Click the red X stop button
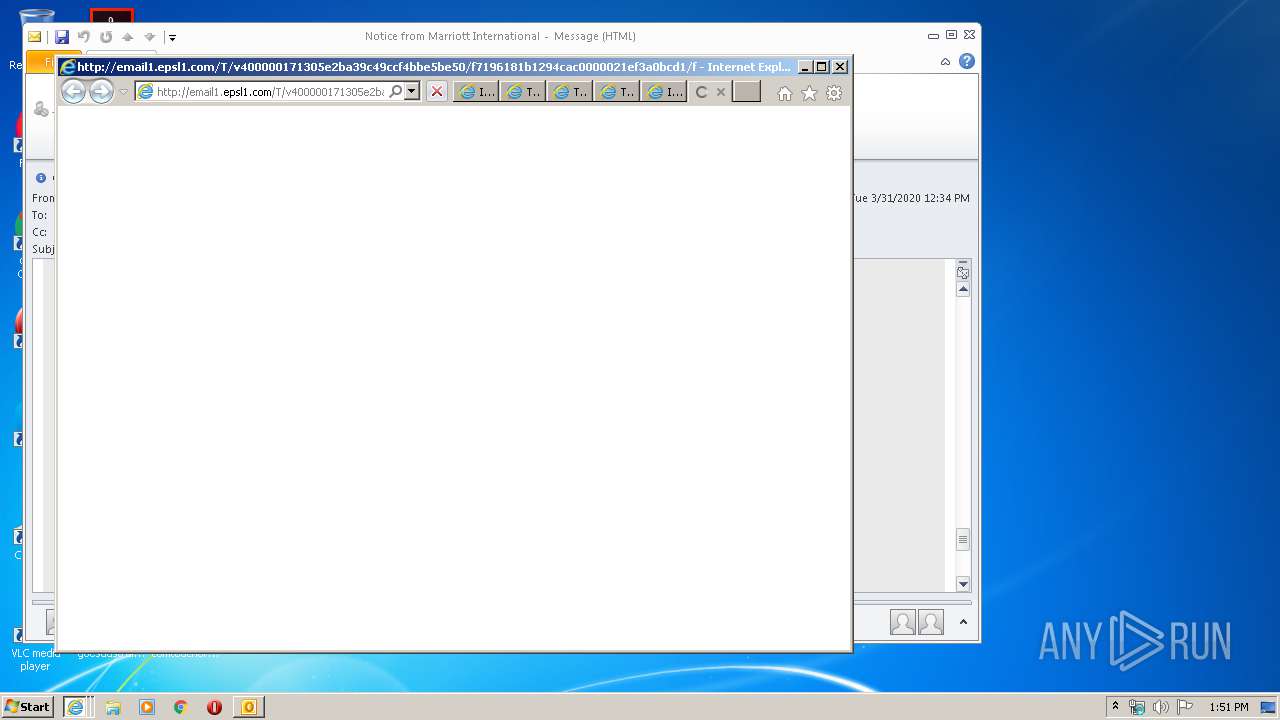This screenshot has width=1280, height=720. pyautogui.click(x=437, y=92)
